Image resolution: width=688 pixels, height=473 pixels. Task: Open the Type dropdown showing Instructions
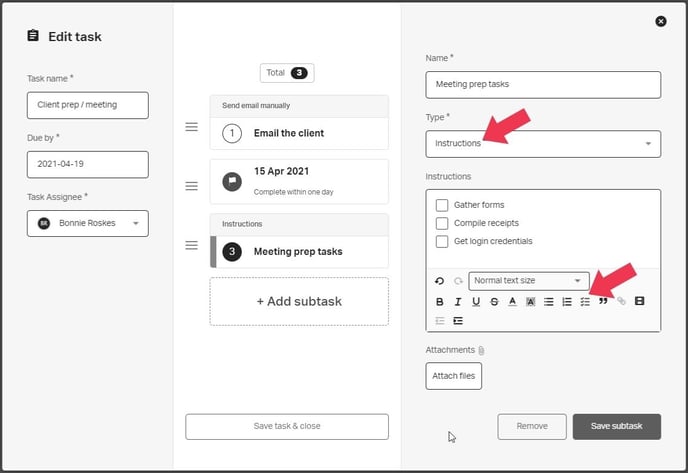click(x=543, y=143)
